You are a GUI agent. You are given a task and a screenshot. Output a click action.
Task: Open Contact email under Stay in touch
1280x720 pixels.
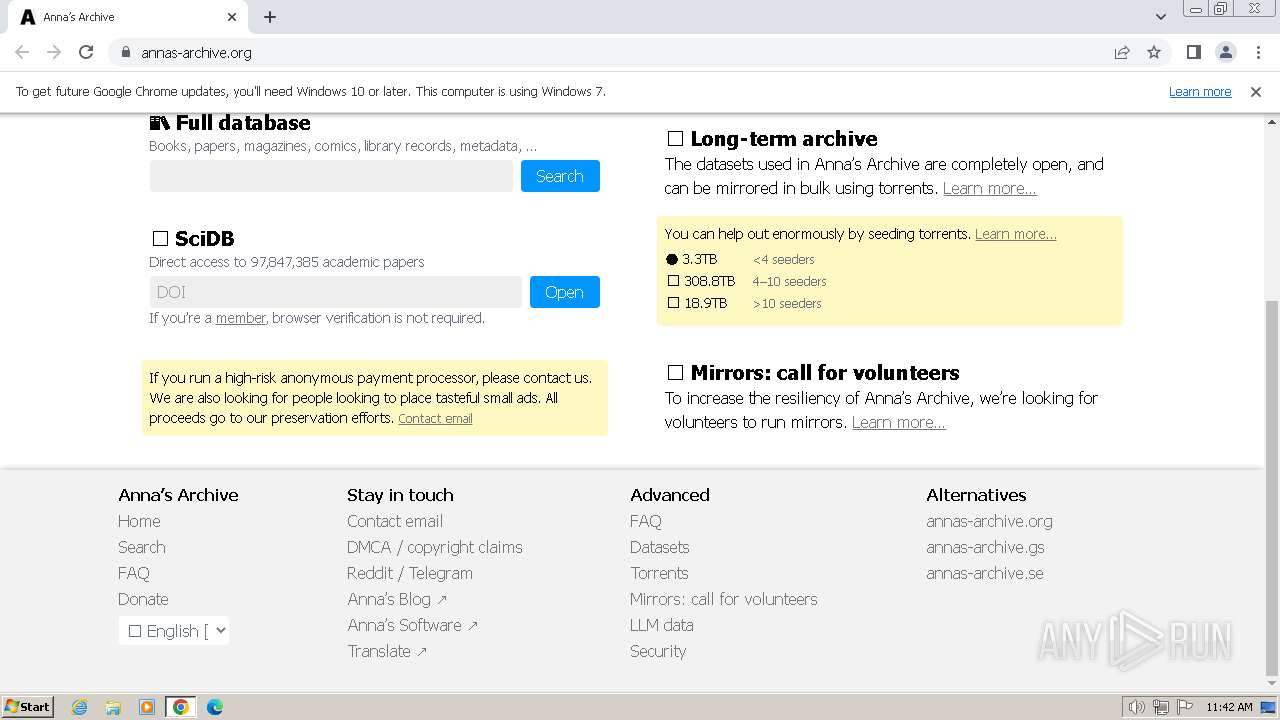tap(395, 521)
